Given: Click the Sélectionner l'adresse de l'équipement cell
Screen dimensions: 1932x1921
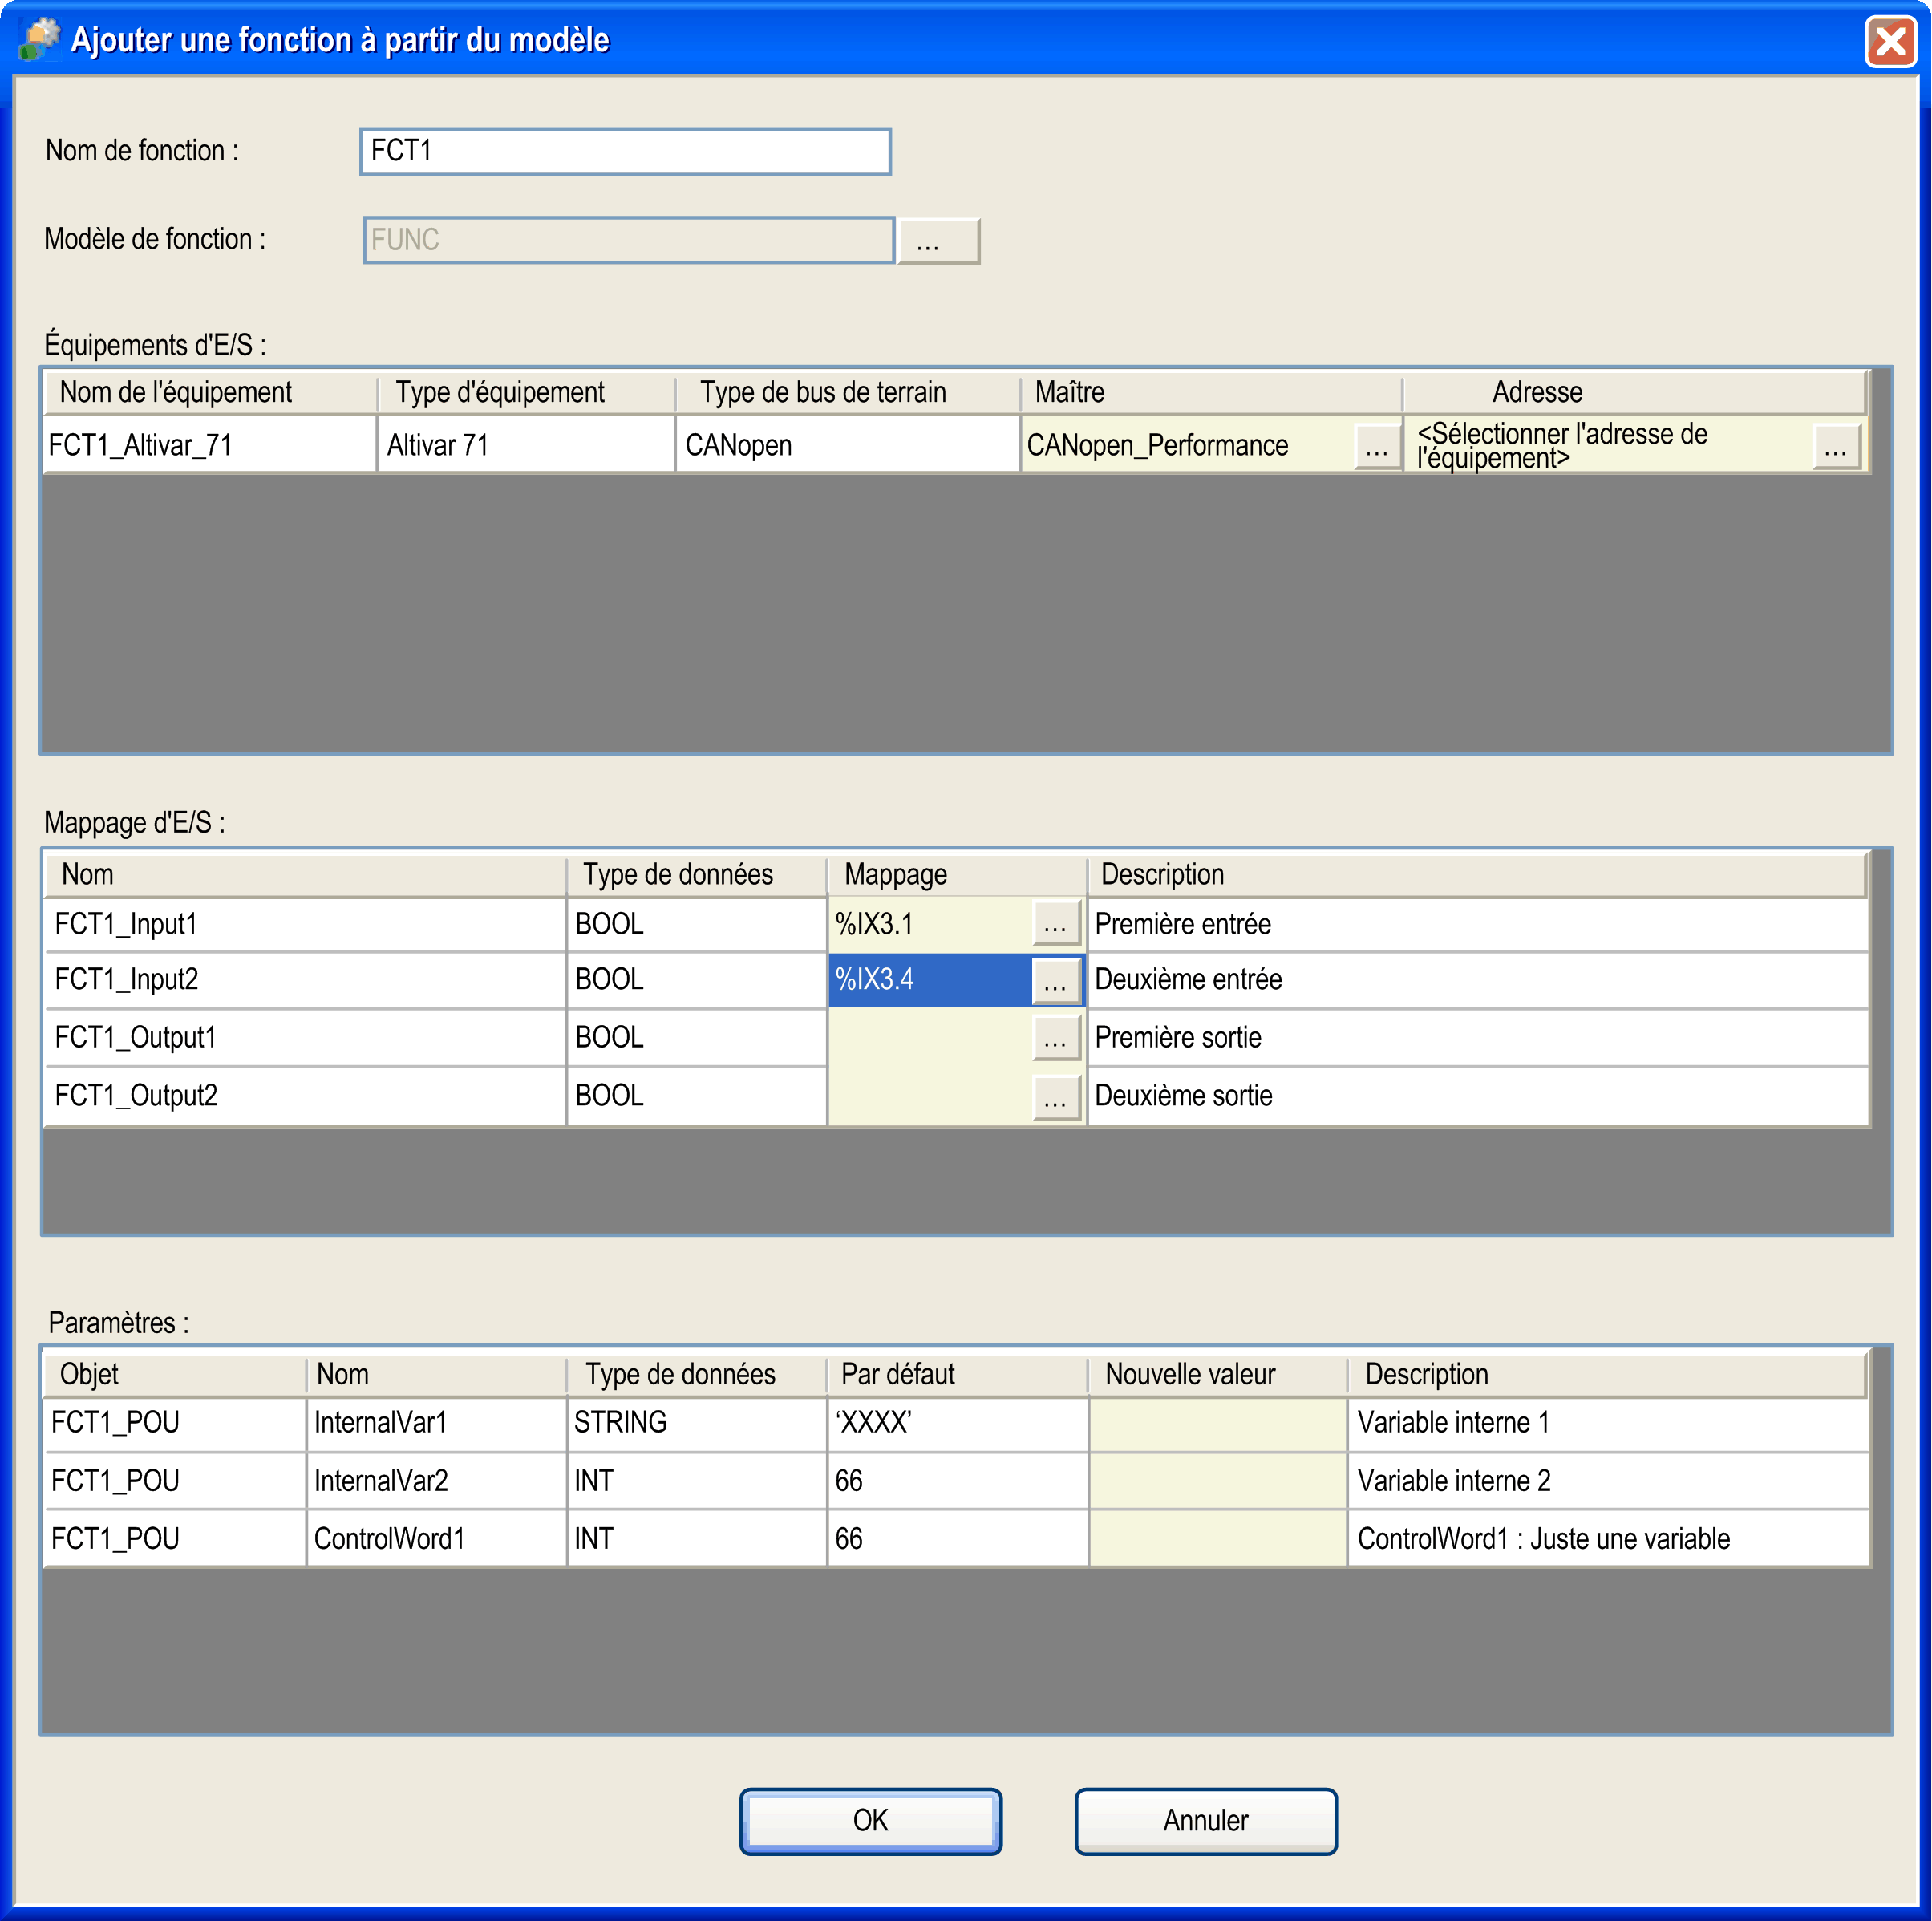Looking at the screenshot, I should (1610, 445).
